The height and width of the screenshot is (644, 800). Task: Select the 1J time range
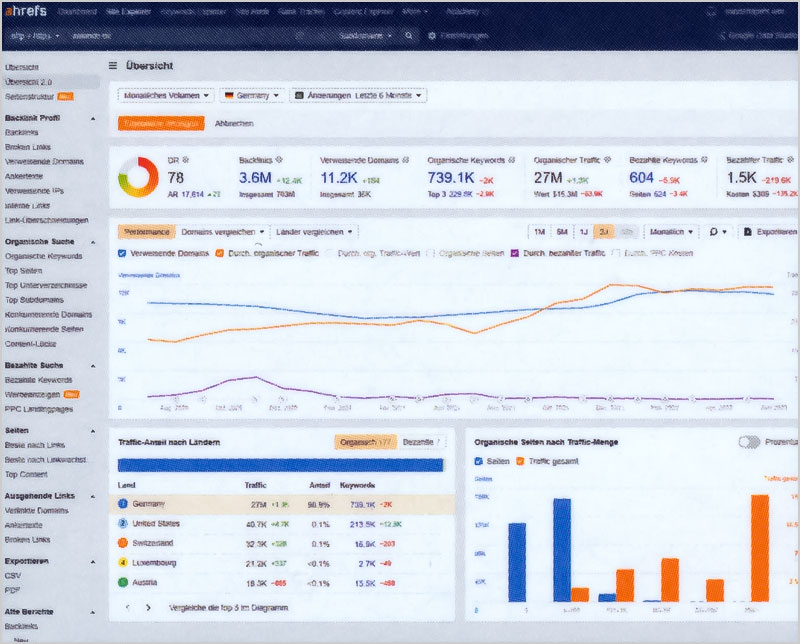[584, 232]
